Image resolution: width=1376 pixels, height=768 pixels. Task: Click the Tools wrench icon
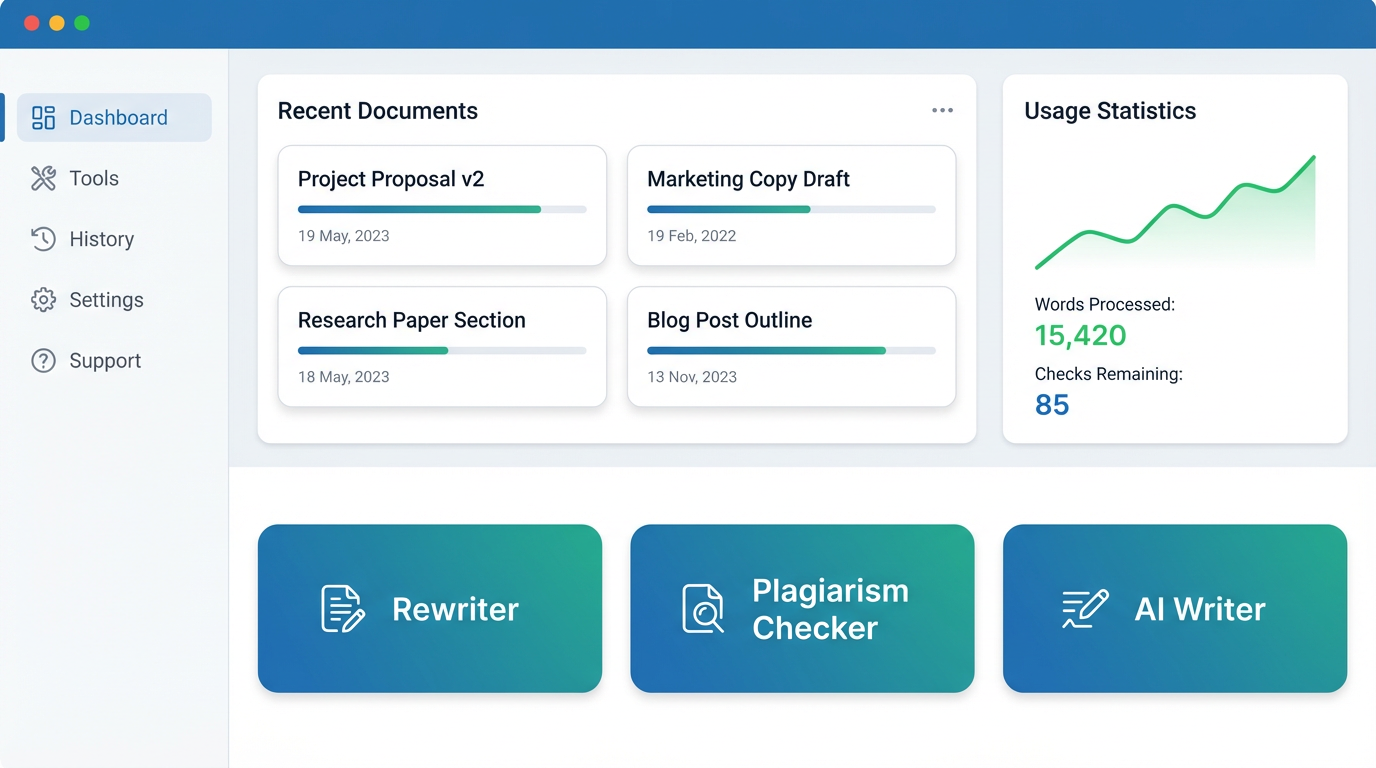tap(43, 179)
